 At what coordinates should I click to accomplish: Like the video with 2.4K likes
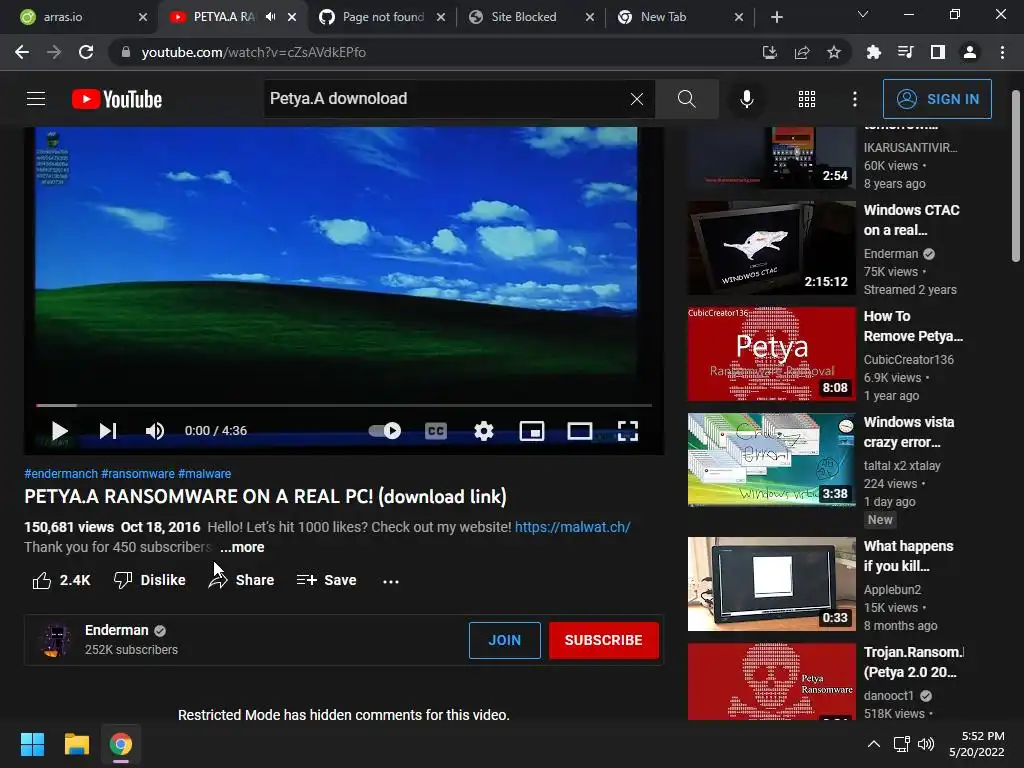[x=61, y=580]
